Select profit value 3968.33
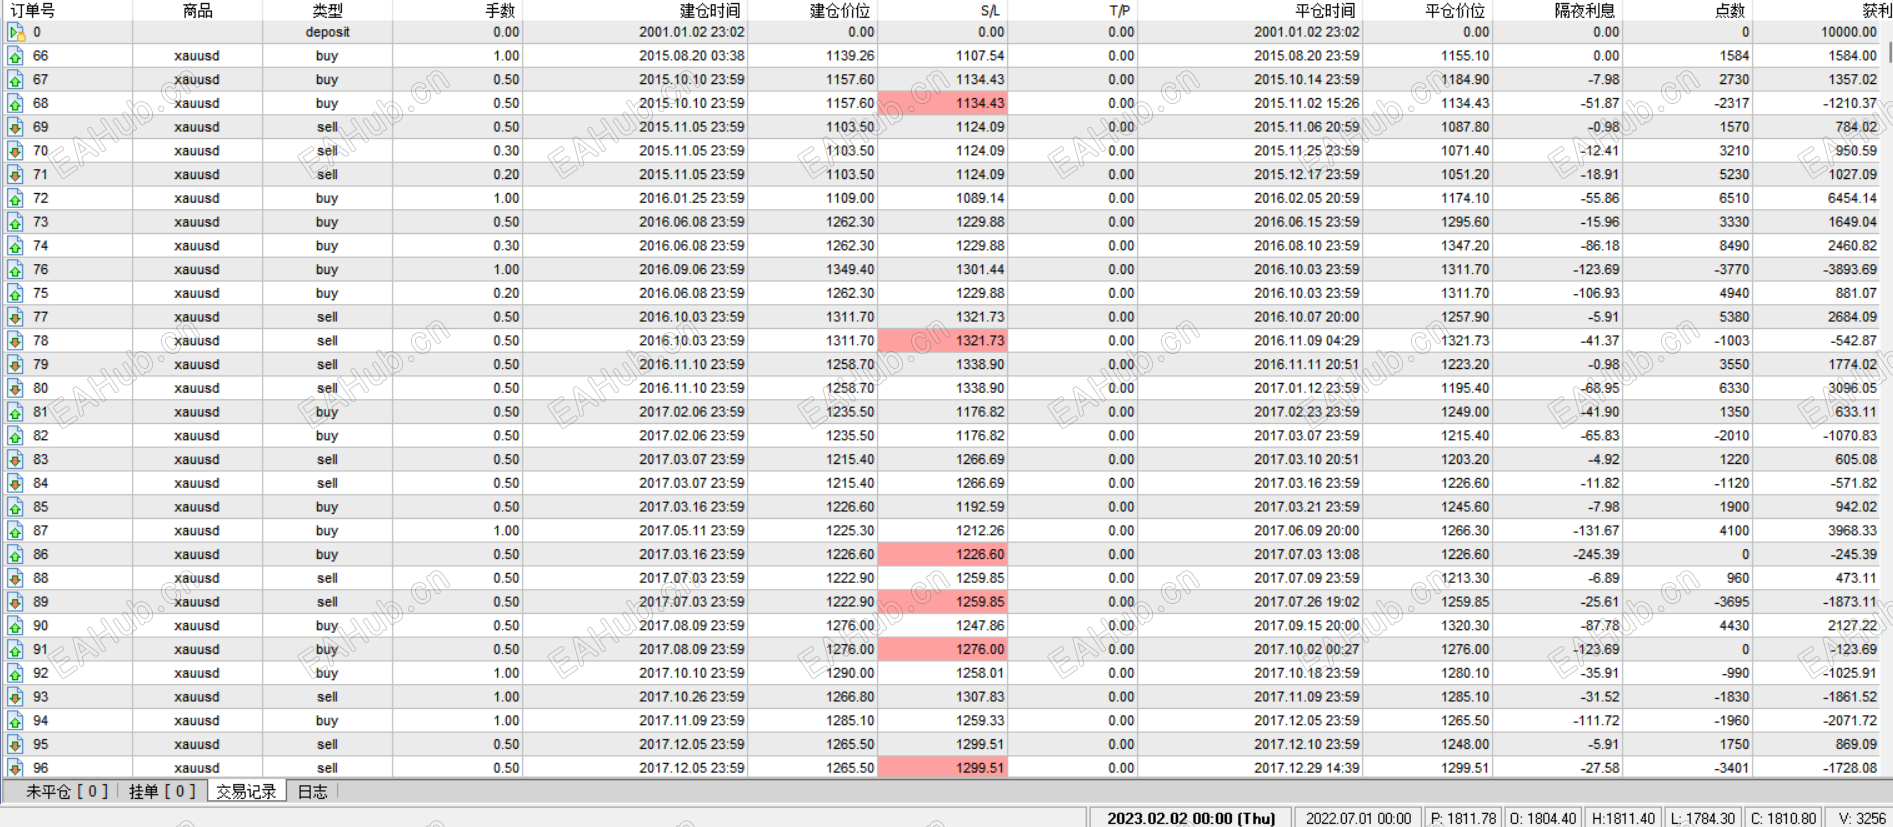1893x827 pixels. (1853, 531)
